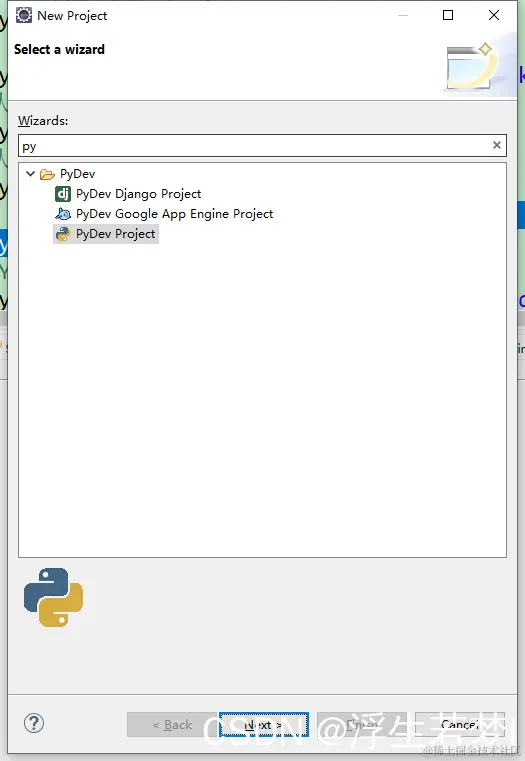Maximize the New Project window
This screenshot has width=525, height=761.
coord(448,15)
